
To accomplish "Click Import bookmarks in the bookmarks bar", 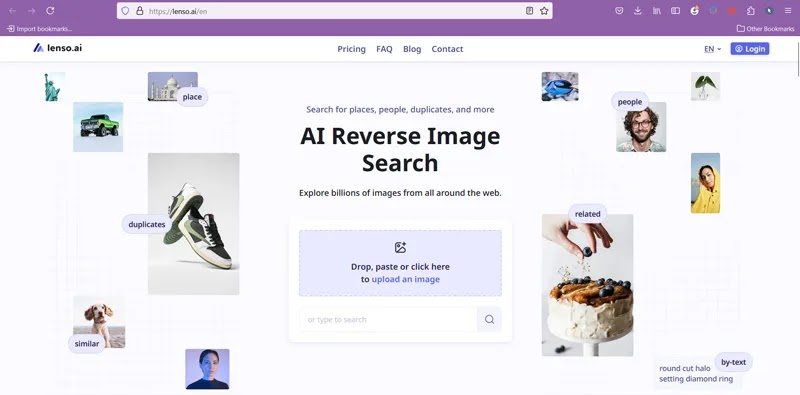I will pyautogui.click(x=39, y=29).
